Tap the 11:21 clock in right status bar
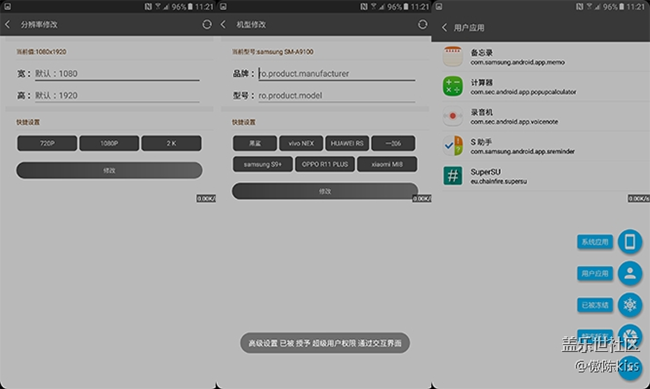 click(635, 7)
